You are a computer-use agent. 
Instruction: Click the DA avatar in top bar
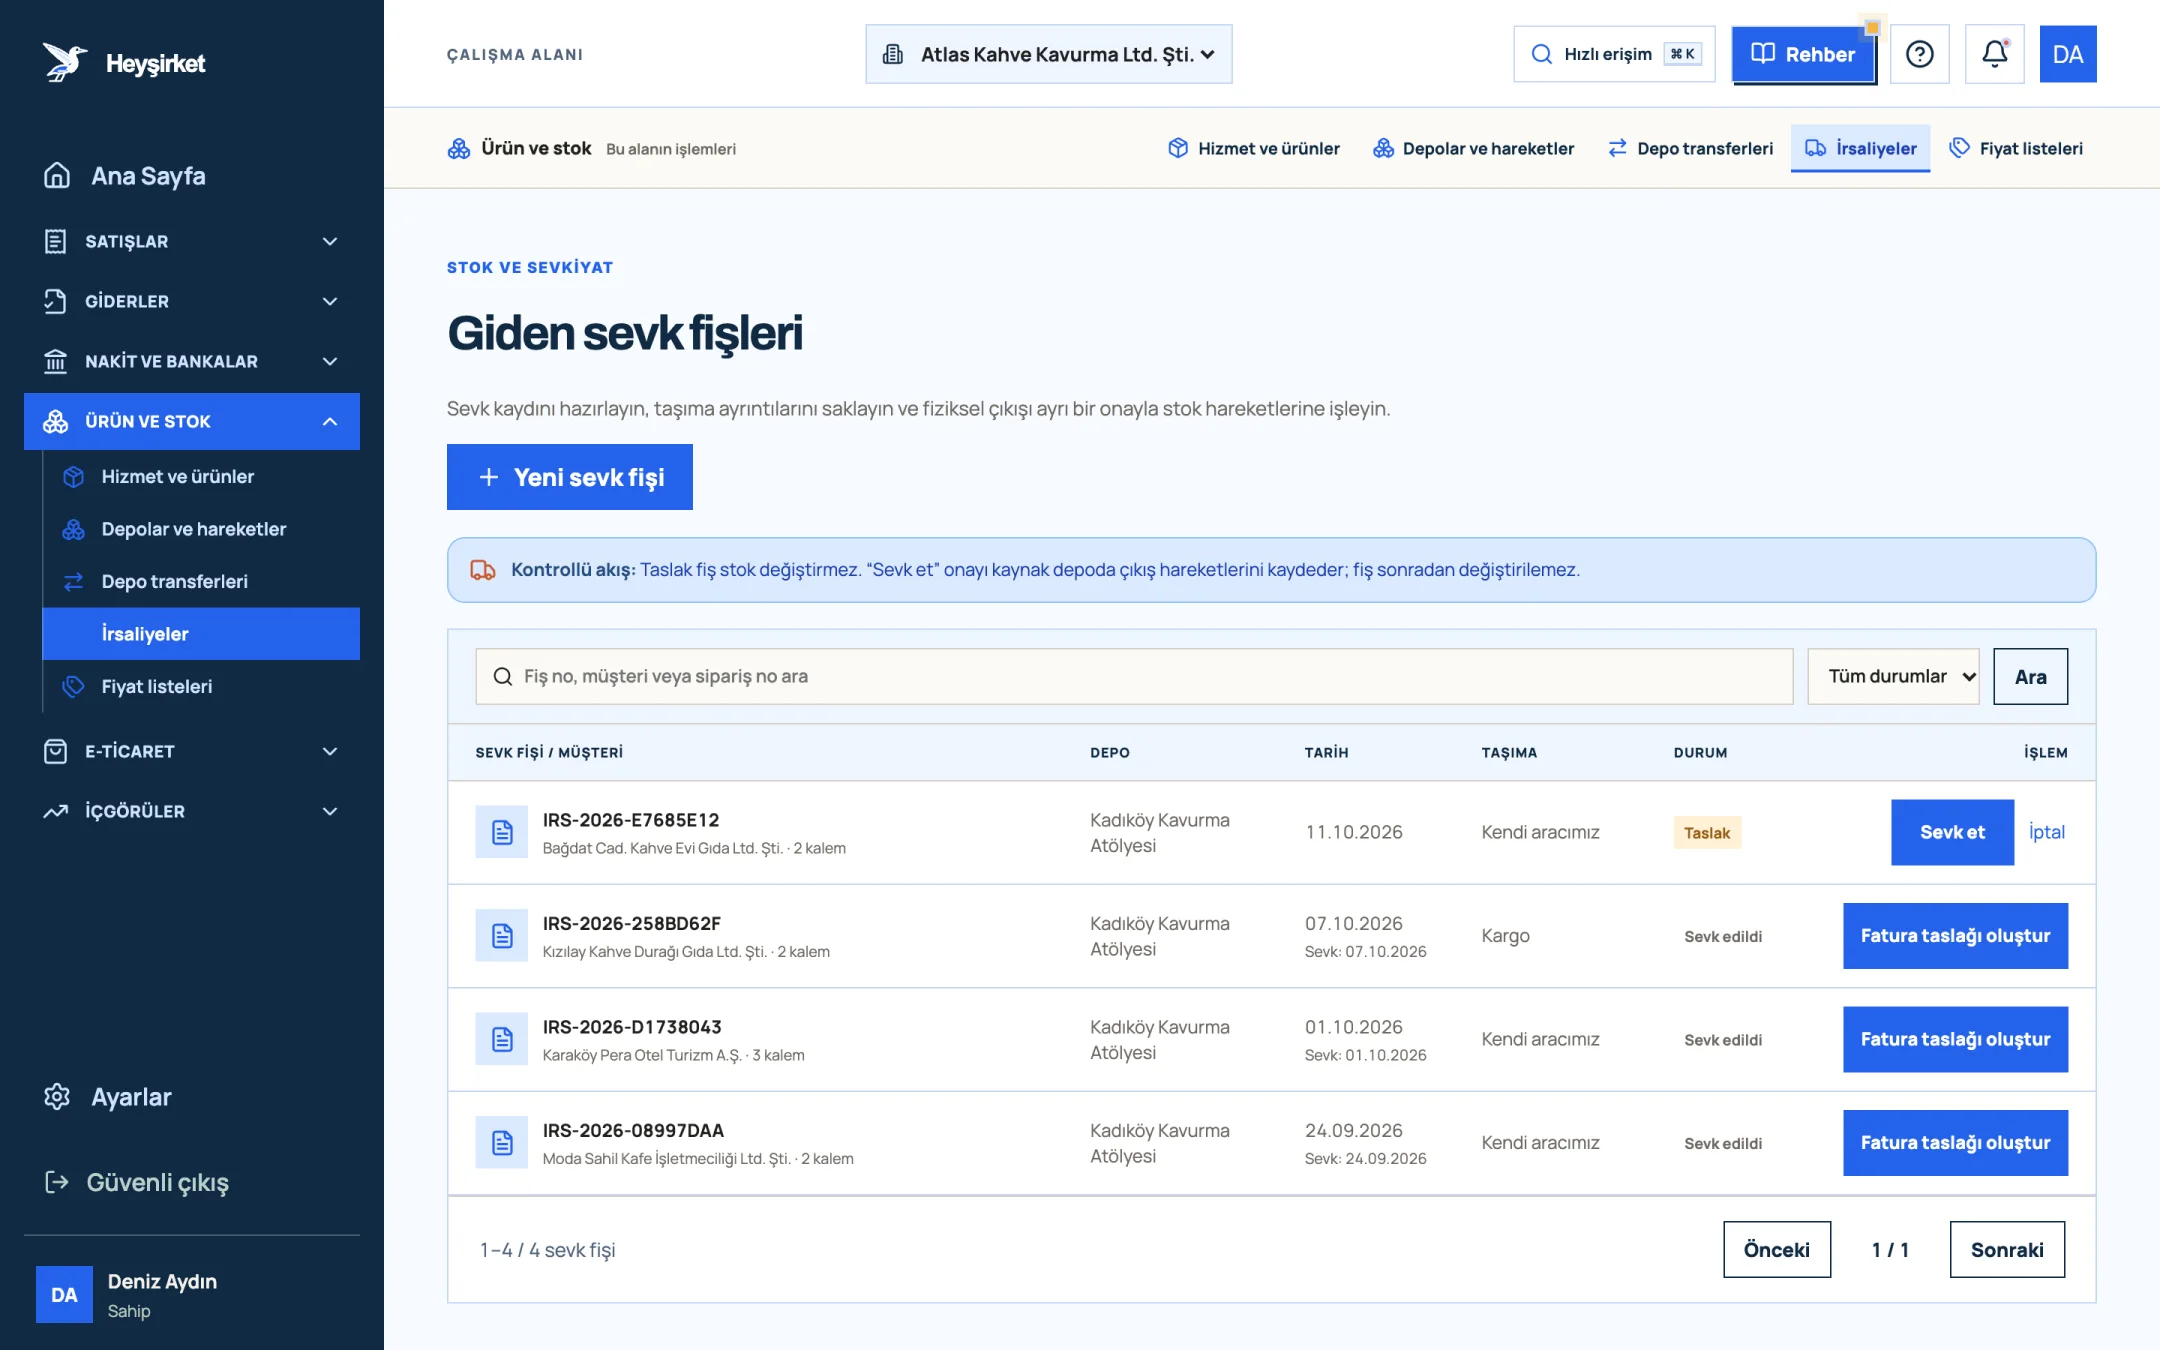(x=2067, y=54)
